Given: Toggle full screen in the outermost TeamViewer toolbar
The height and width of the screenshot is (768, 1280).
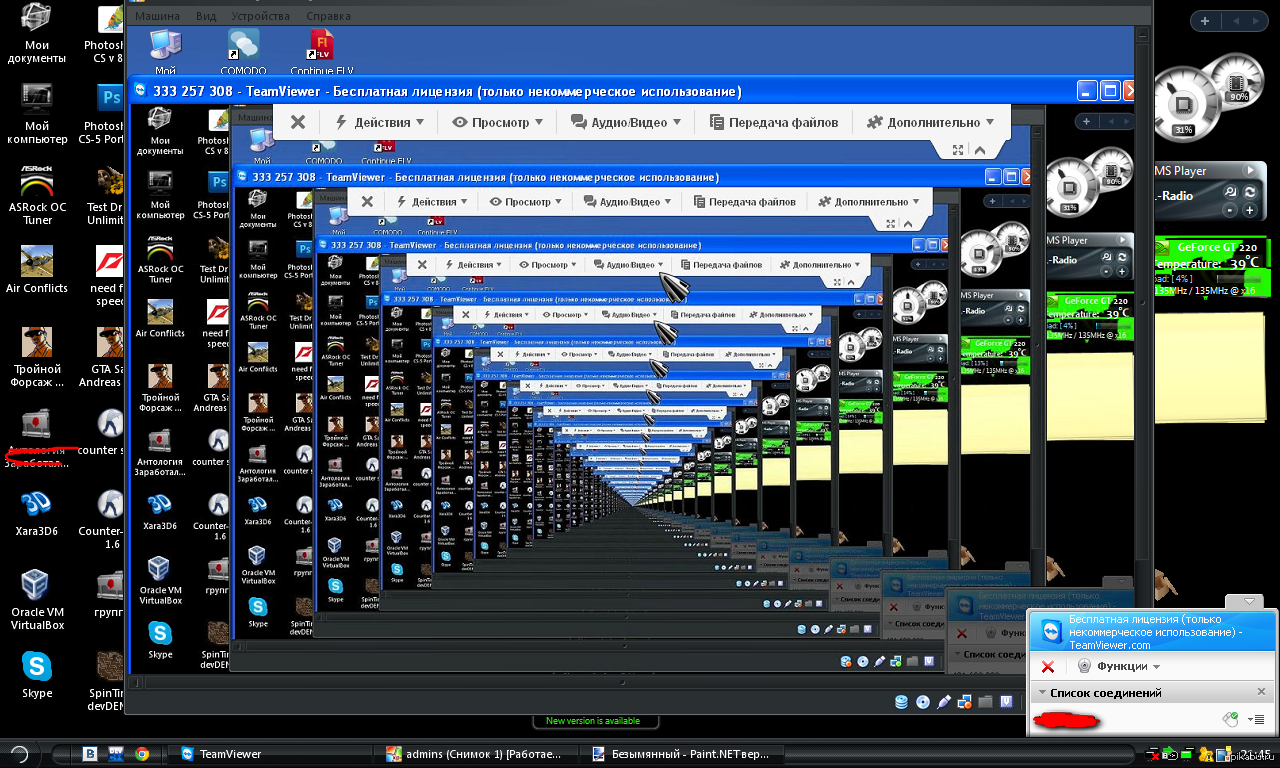Looking at the screenshot, I should (958, 149).
